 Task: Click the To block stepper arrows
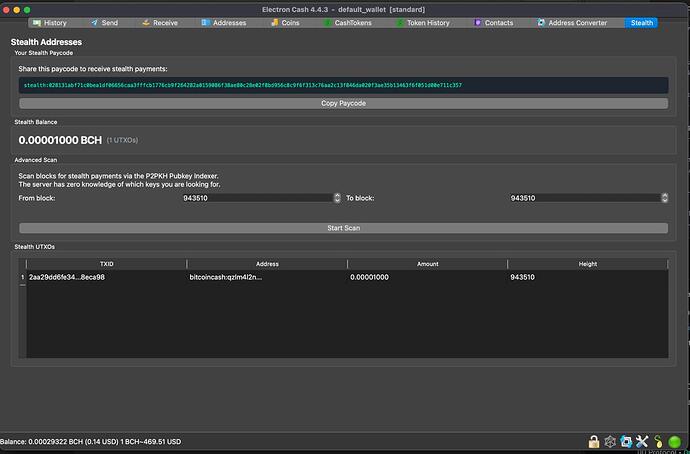click(x=664, y=198)
